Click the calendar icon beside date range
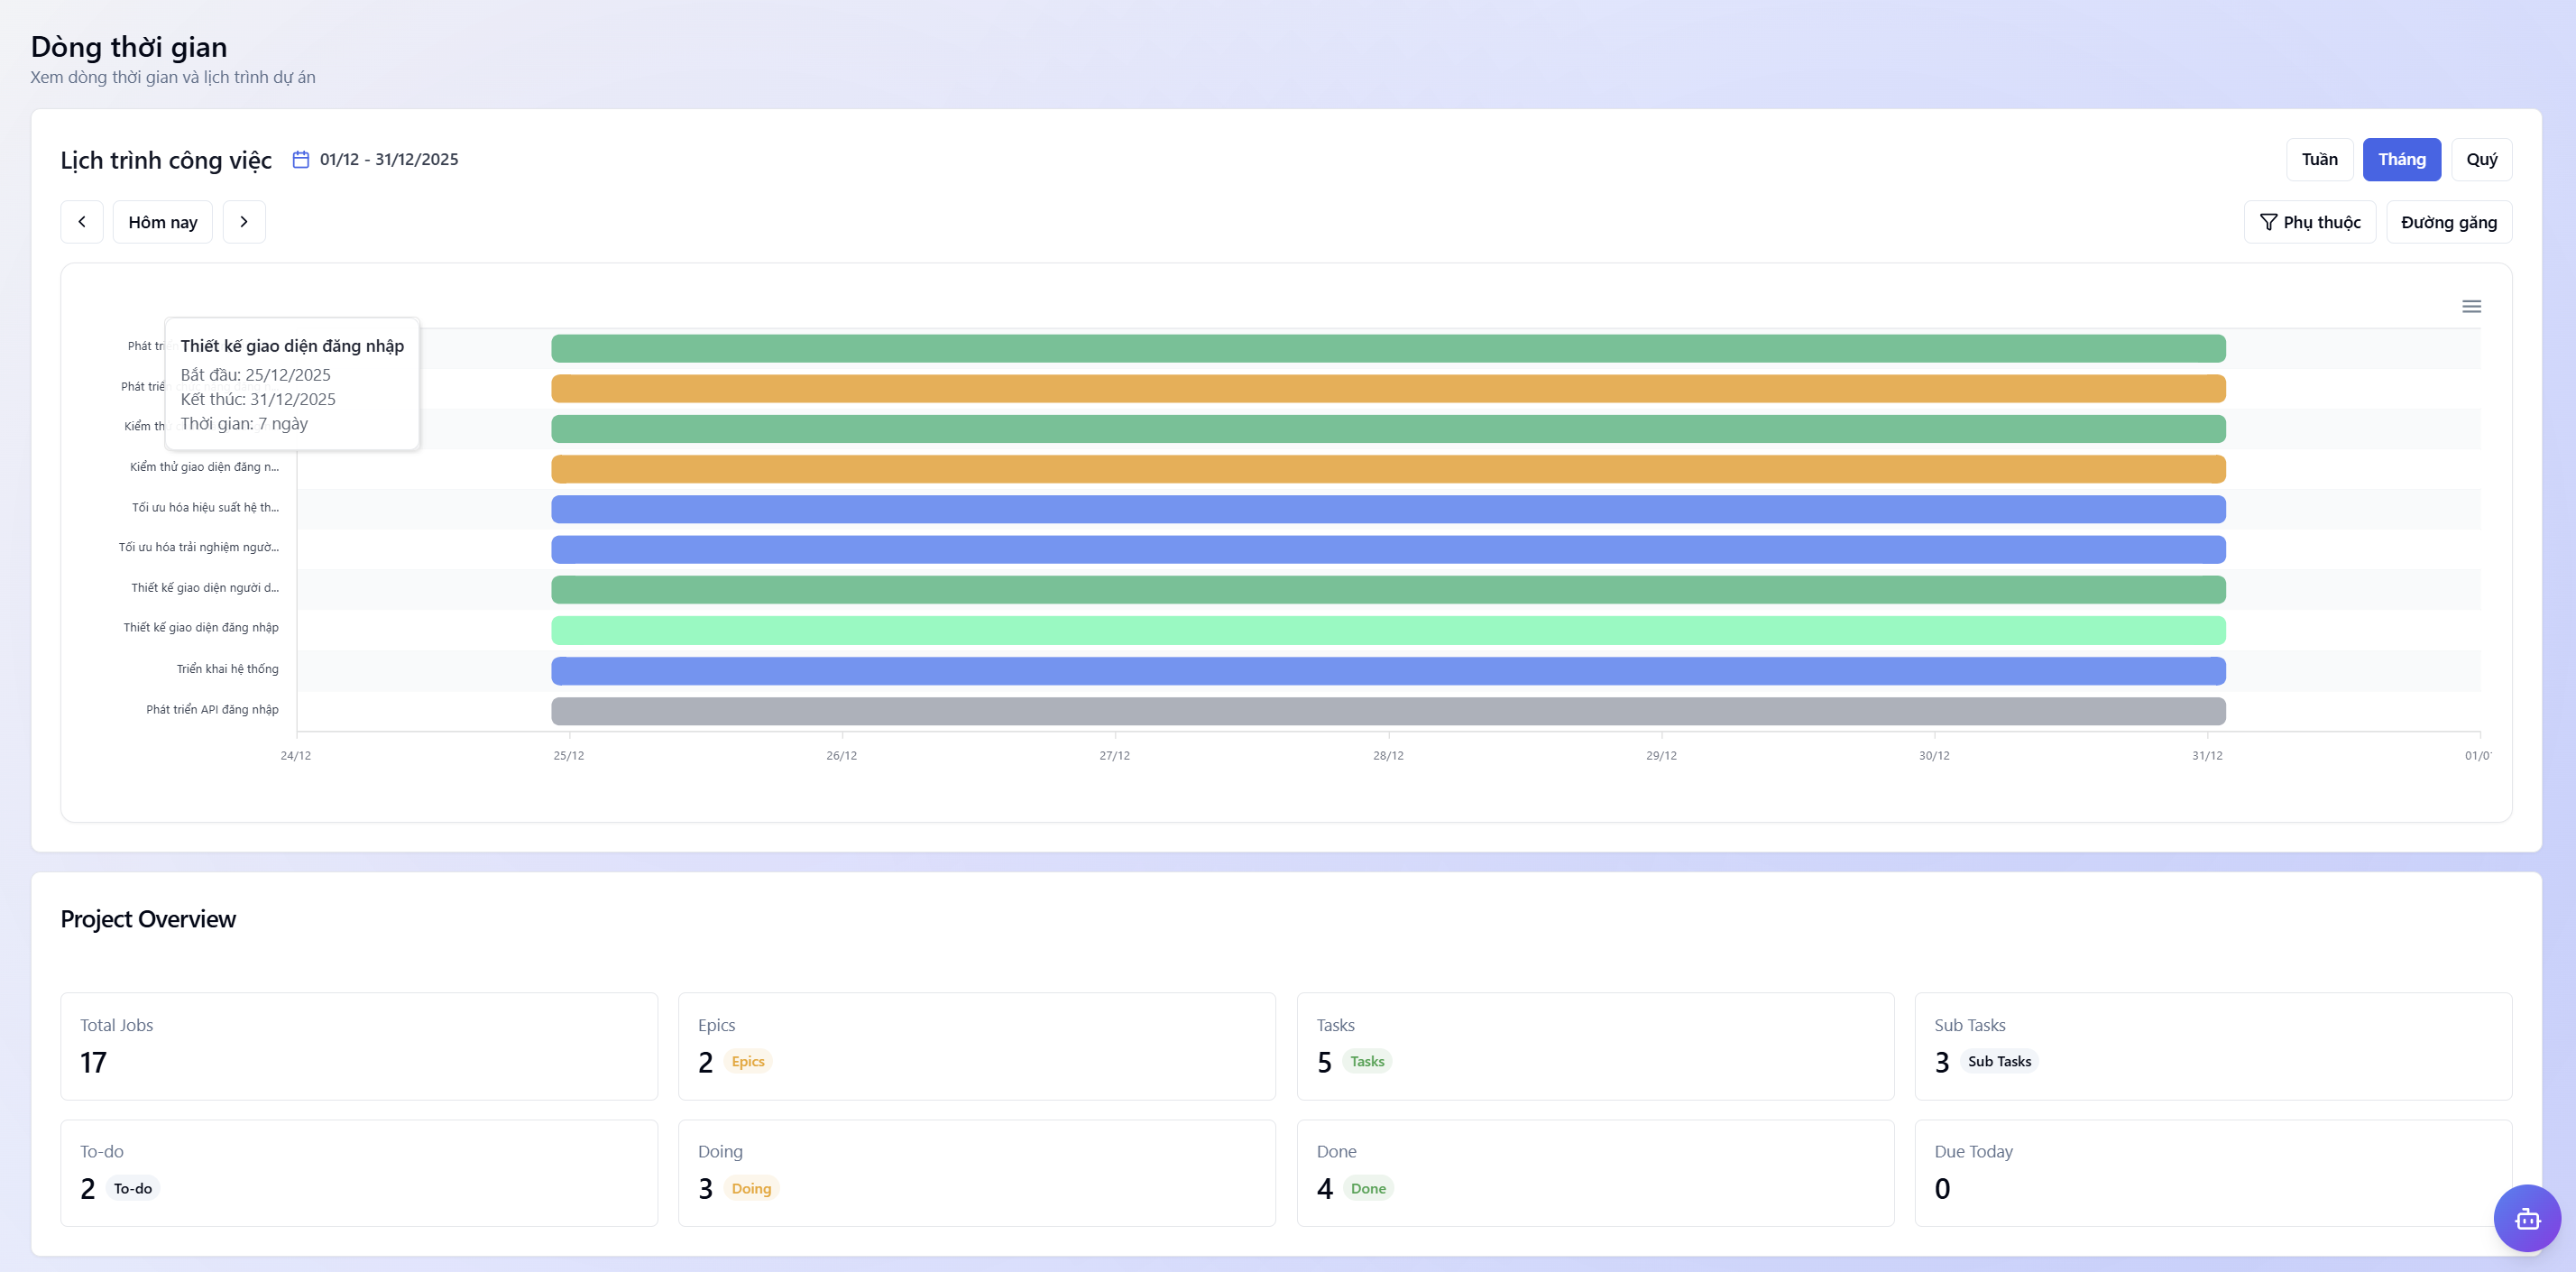 [301, 159]
